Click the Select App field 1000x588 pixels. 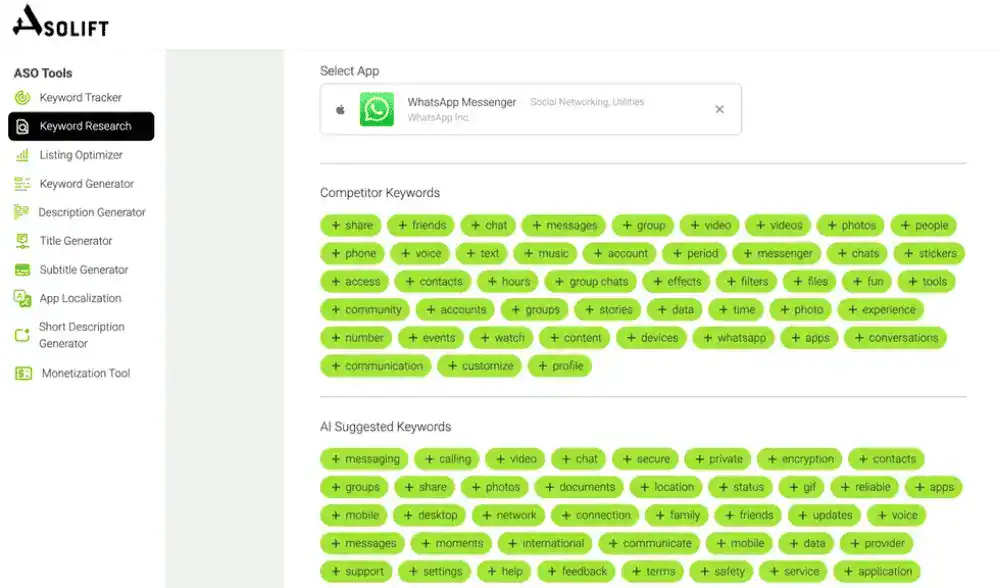click(530, 110)
